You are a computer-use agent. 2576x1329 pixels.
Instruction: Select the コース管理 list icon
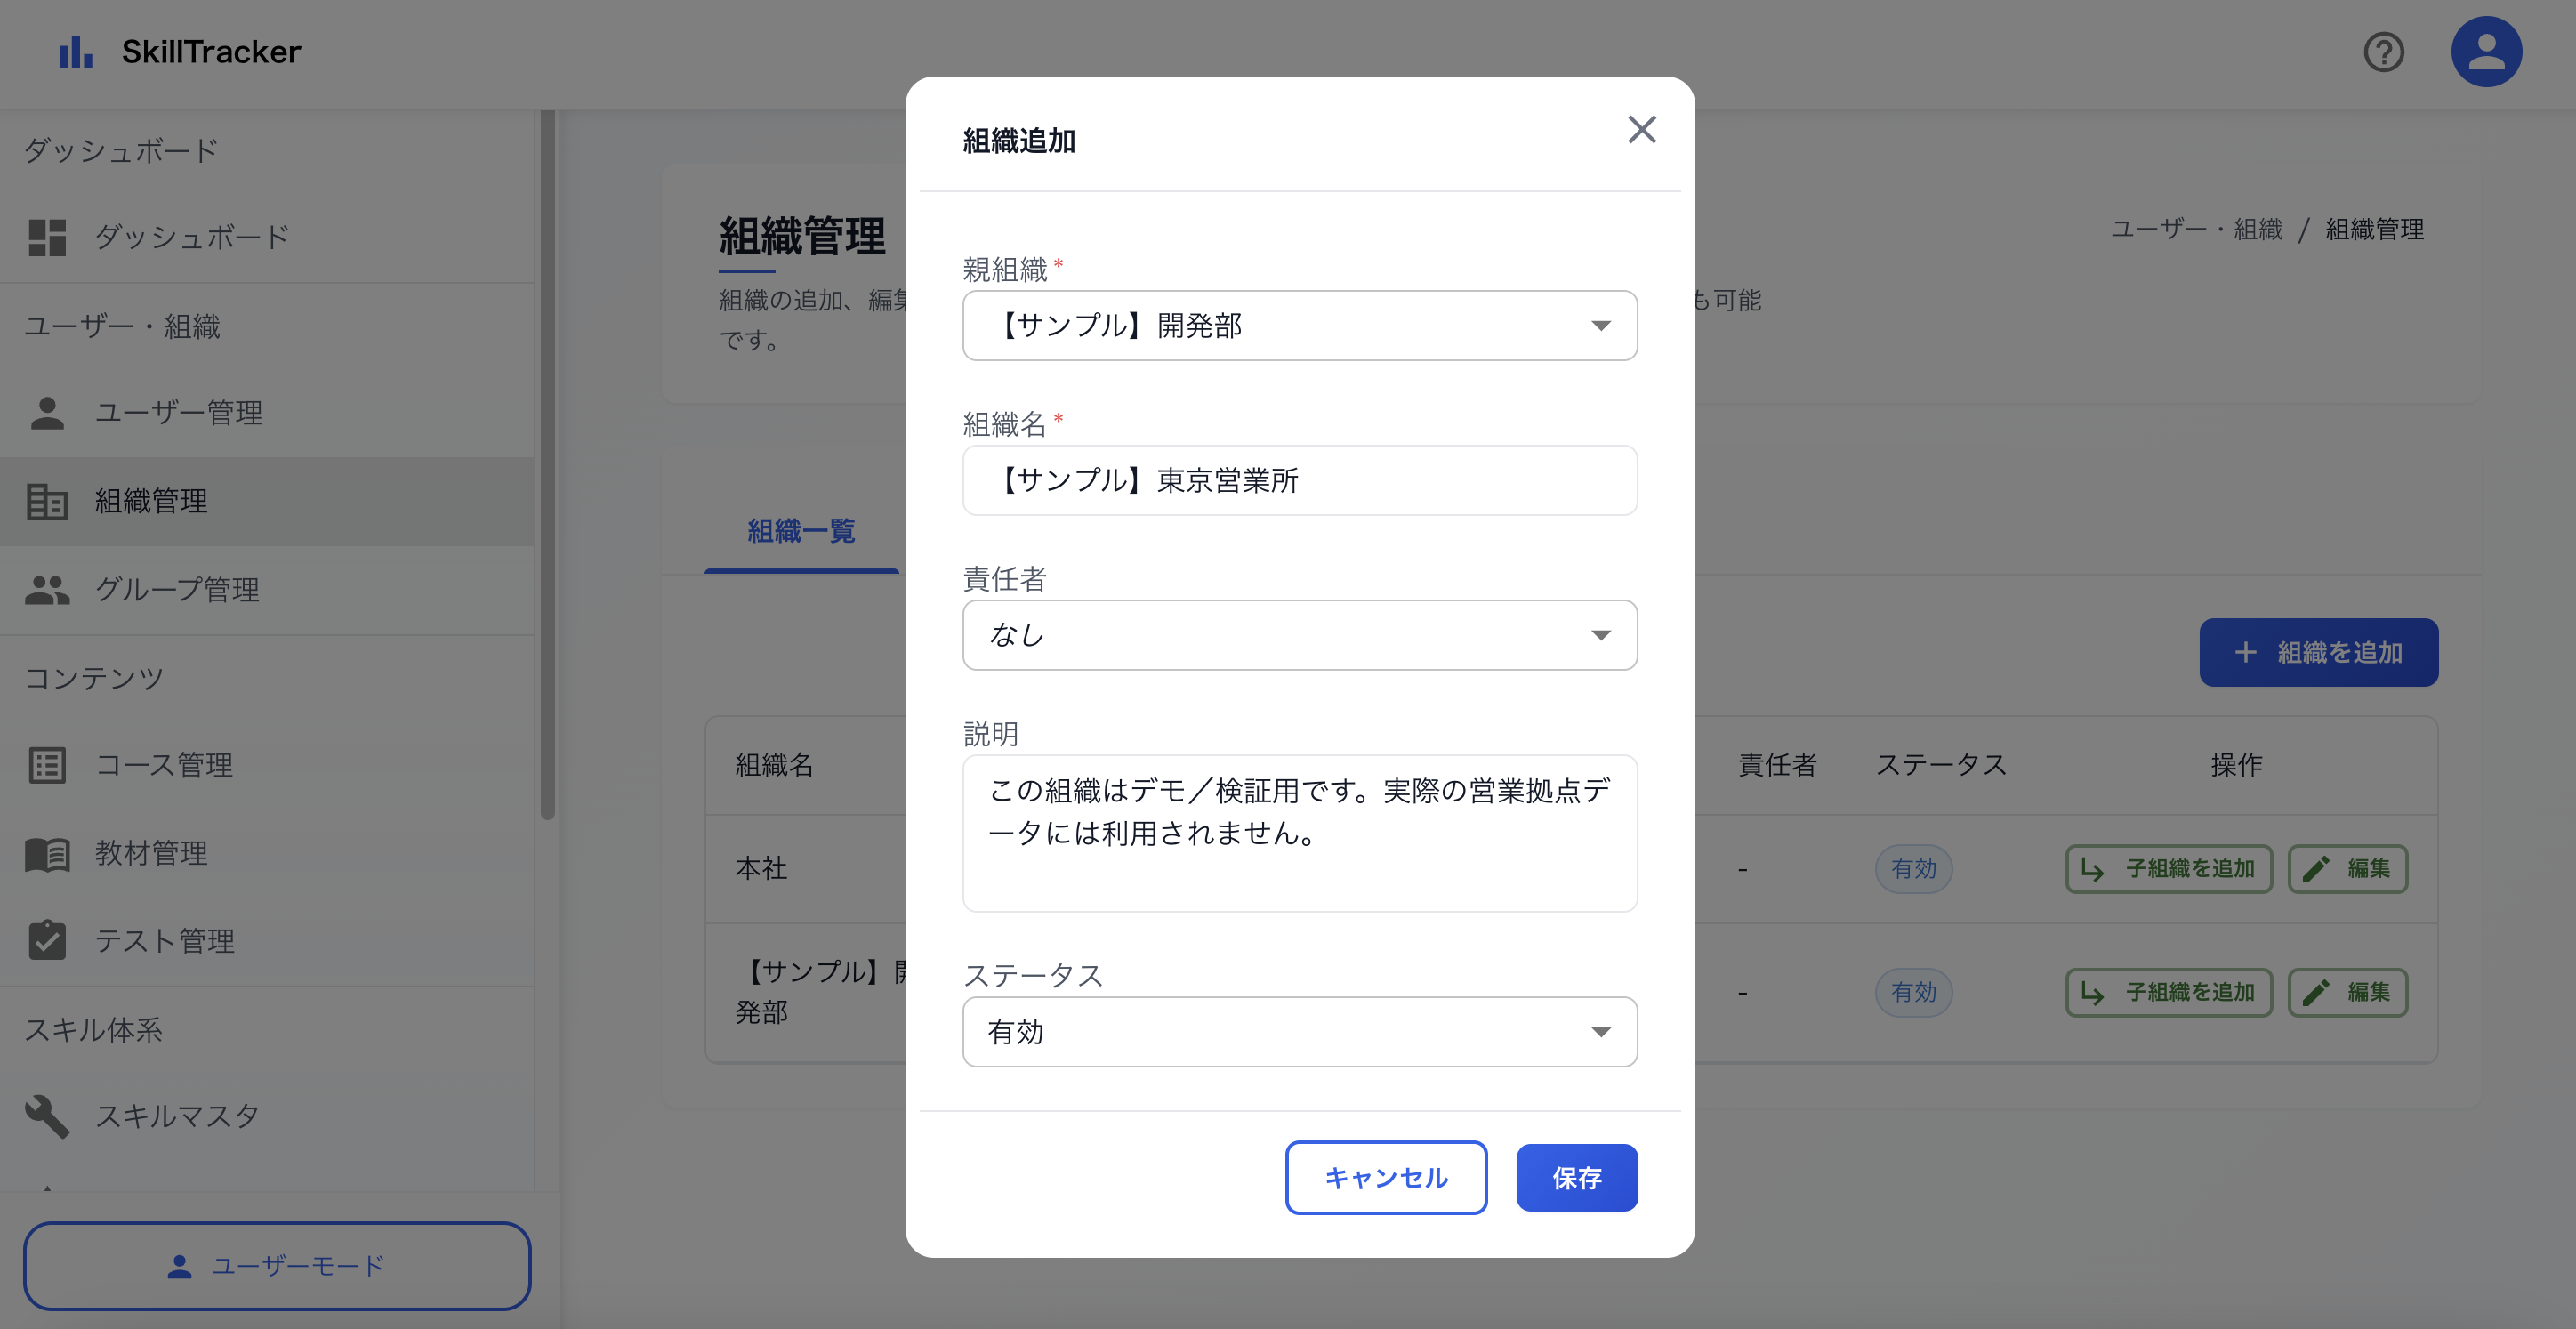[x=46, y=765]
